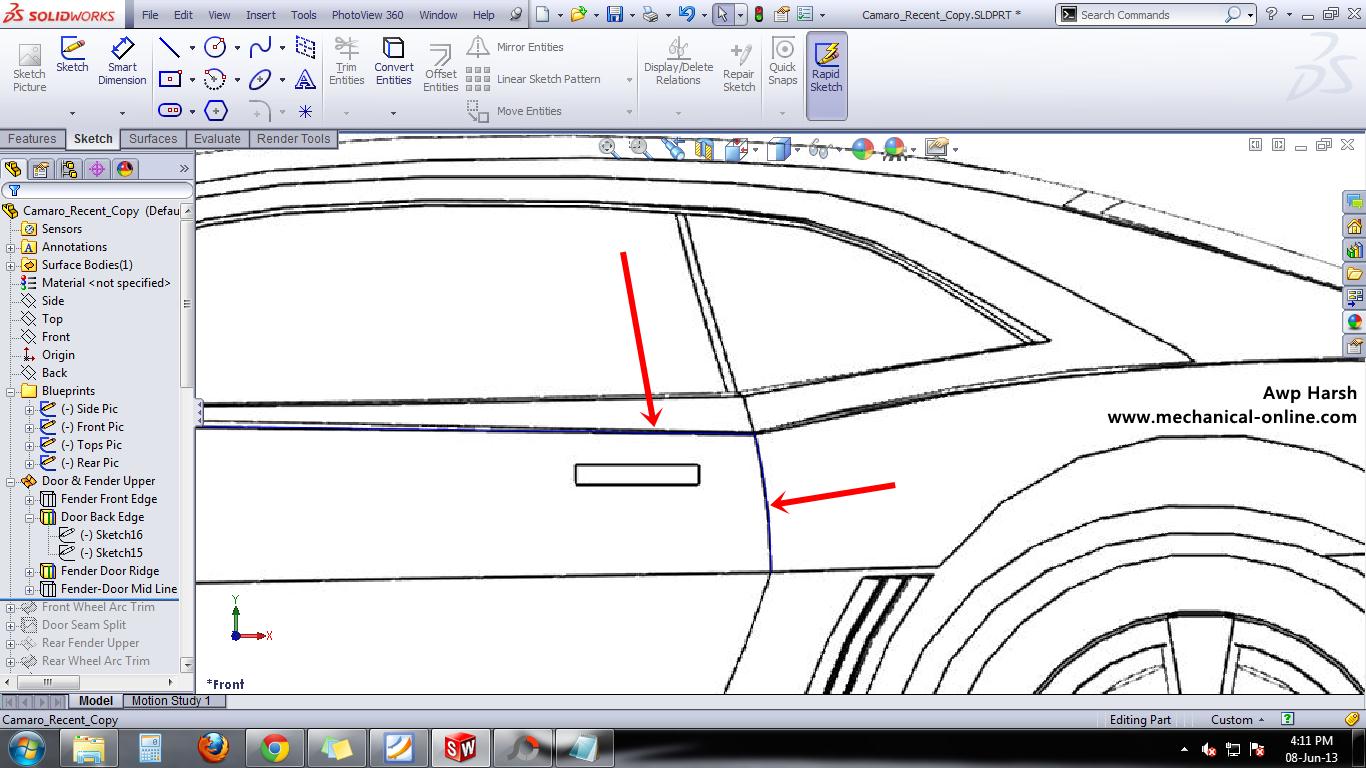Collapse the Door Back Edge feature
This screenshot has width=1366, height=768.
(30, 517)
